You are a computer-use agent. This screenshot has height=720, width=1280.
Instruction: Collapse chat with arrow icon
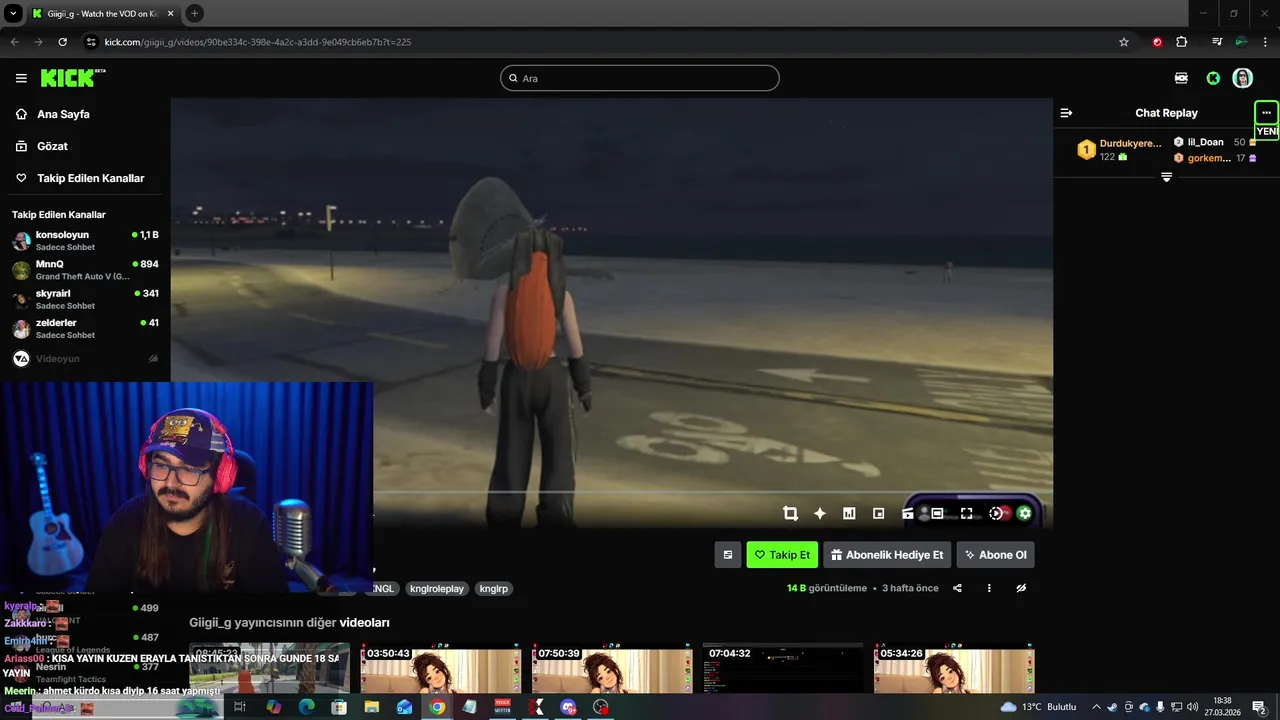(1066, 113)
